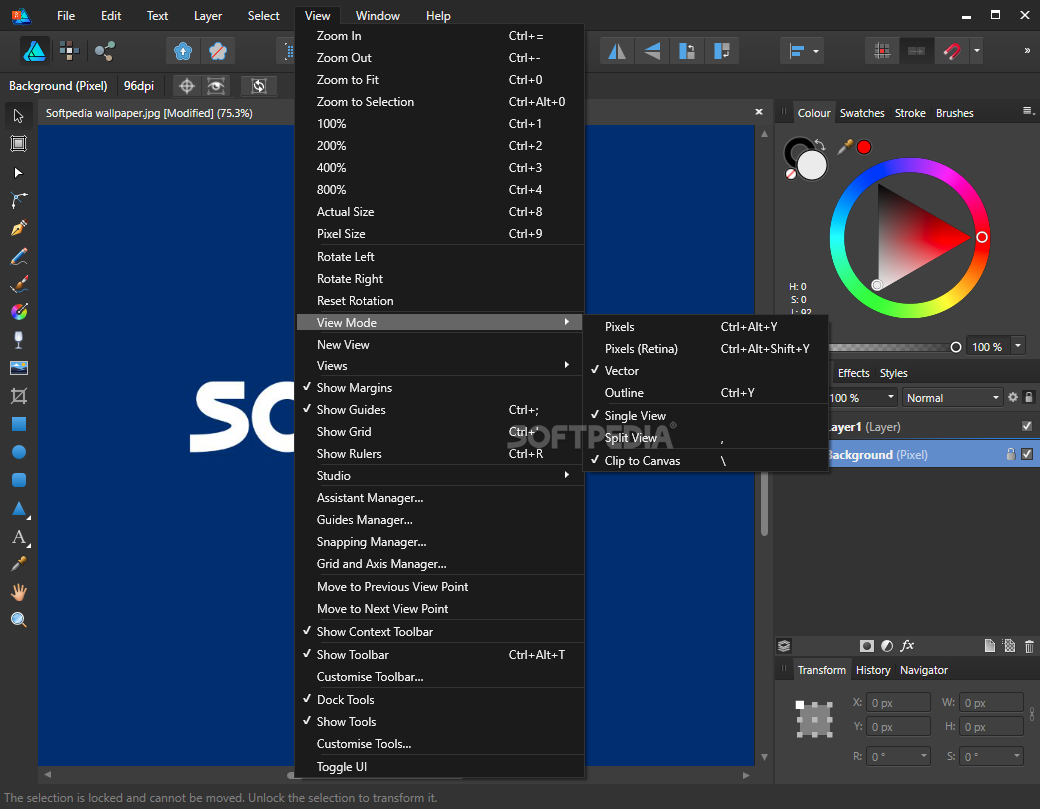
Task: Open layer opacity 100 % dropdown
Action: pyautogui.click(x=890, y=398)
